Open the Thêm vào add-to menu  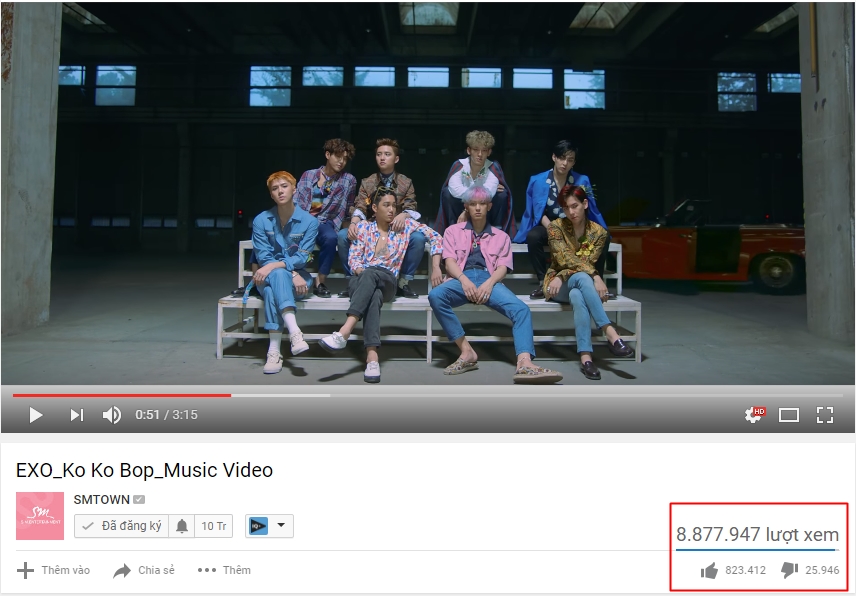[54, 570]
